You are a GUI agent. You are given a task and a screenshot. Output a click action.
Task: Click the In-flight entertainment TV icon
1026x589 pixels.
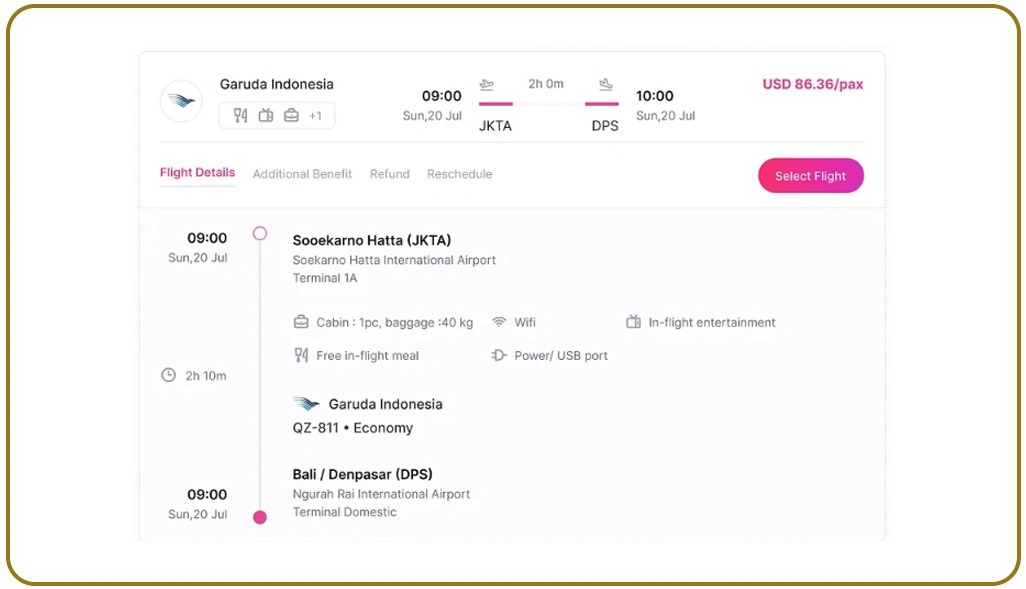click(633, 322)
